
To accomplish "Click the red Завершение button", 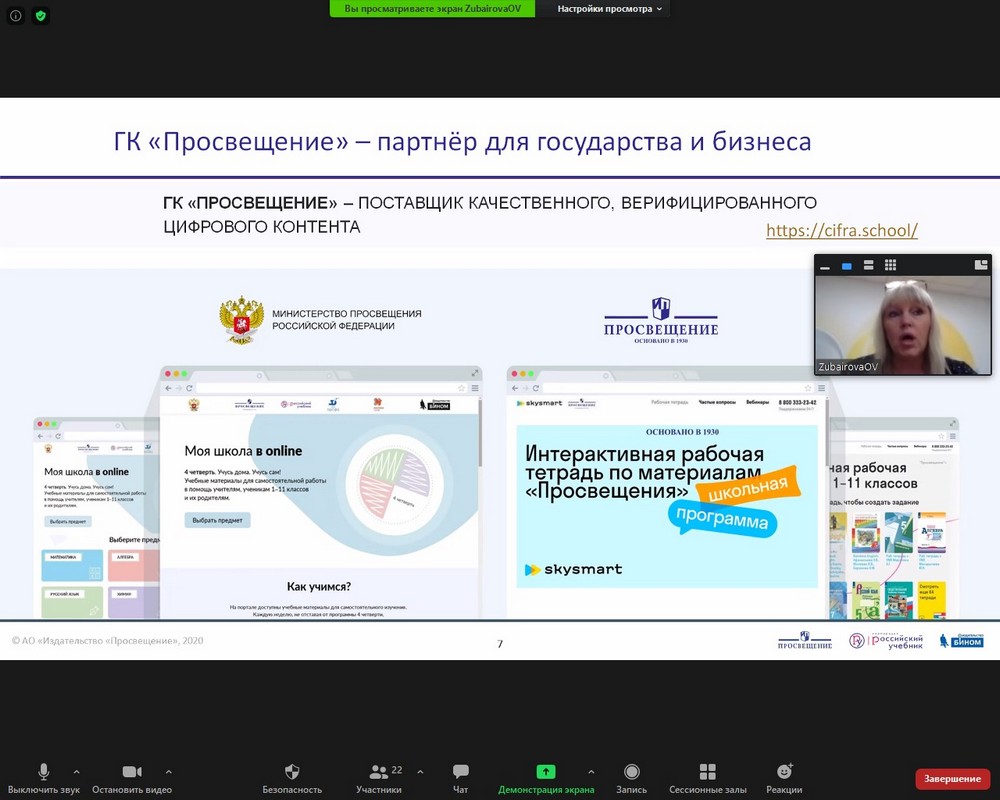I will coord(952,779).
